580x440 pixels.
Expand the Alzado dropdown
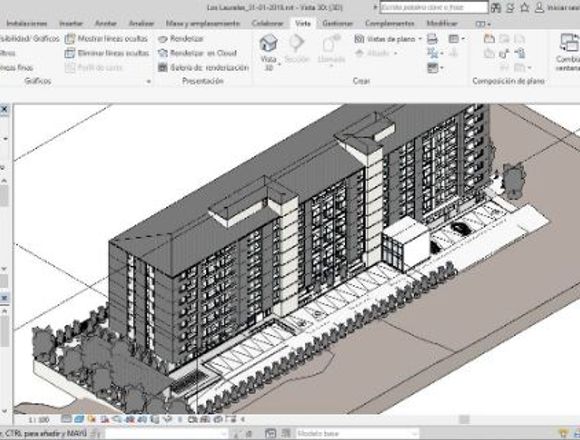coord(395,54)
